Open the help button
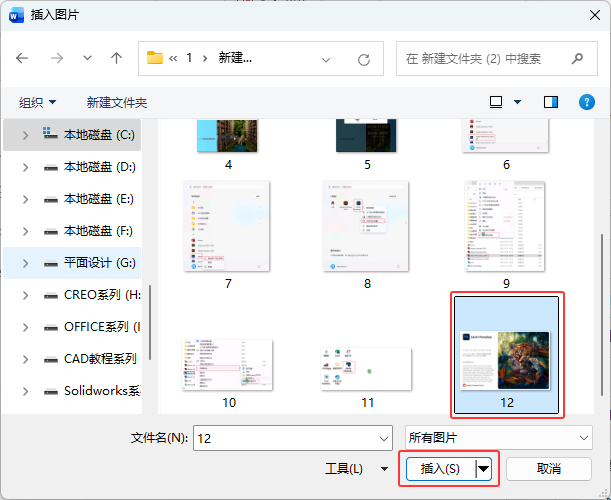The height and width of the screenshot is (500, 611). pos(586,102)
